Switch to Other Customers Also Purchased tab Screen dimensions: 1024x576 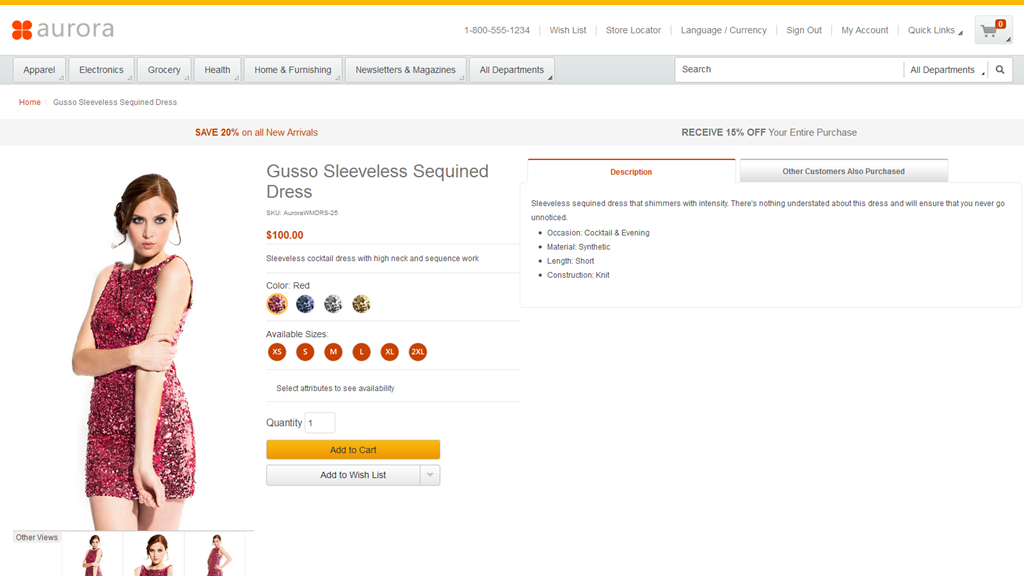(844, 171)
